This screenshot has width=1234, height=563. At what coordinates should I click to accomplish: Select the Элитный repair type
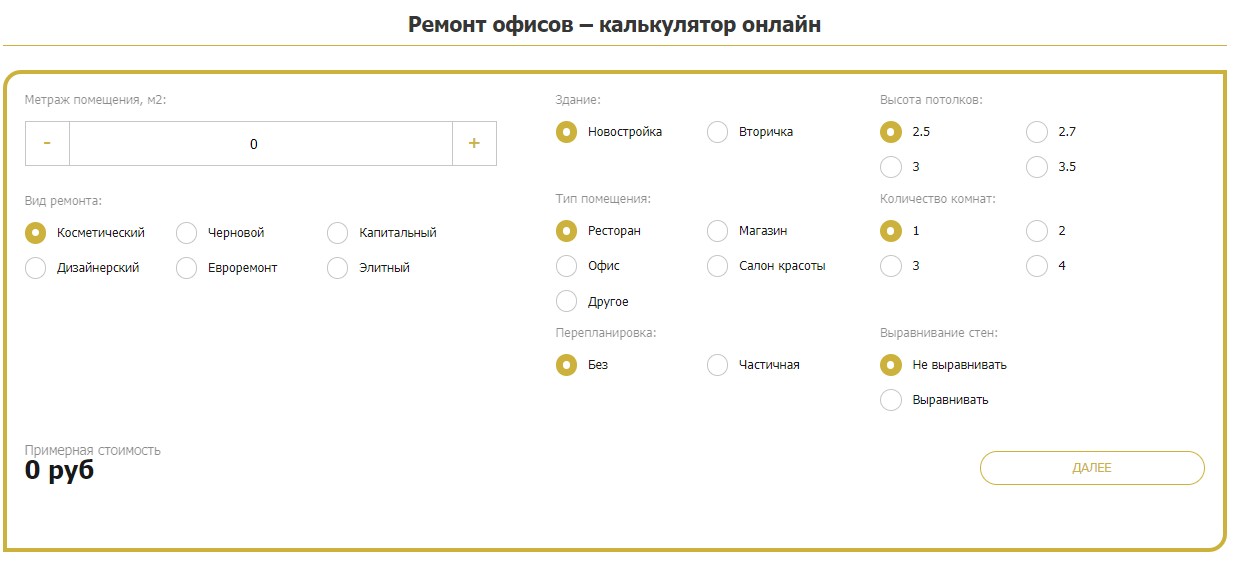pyautogui.click(x=338, y=268)
